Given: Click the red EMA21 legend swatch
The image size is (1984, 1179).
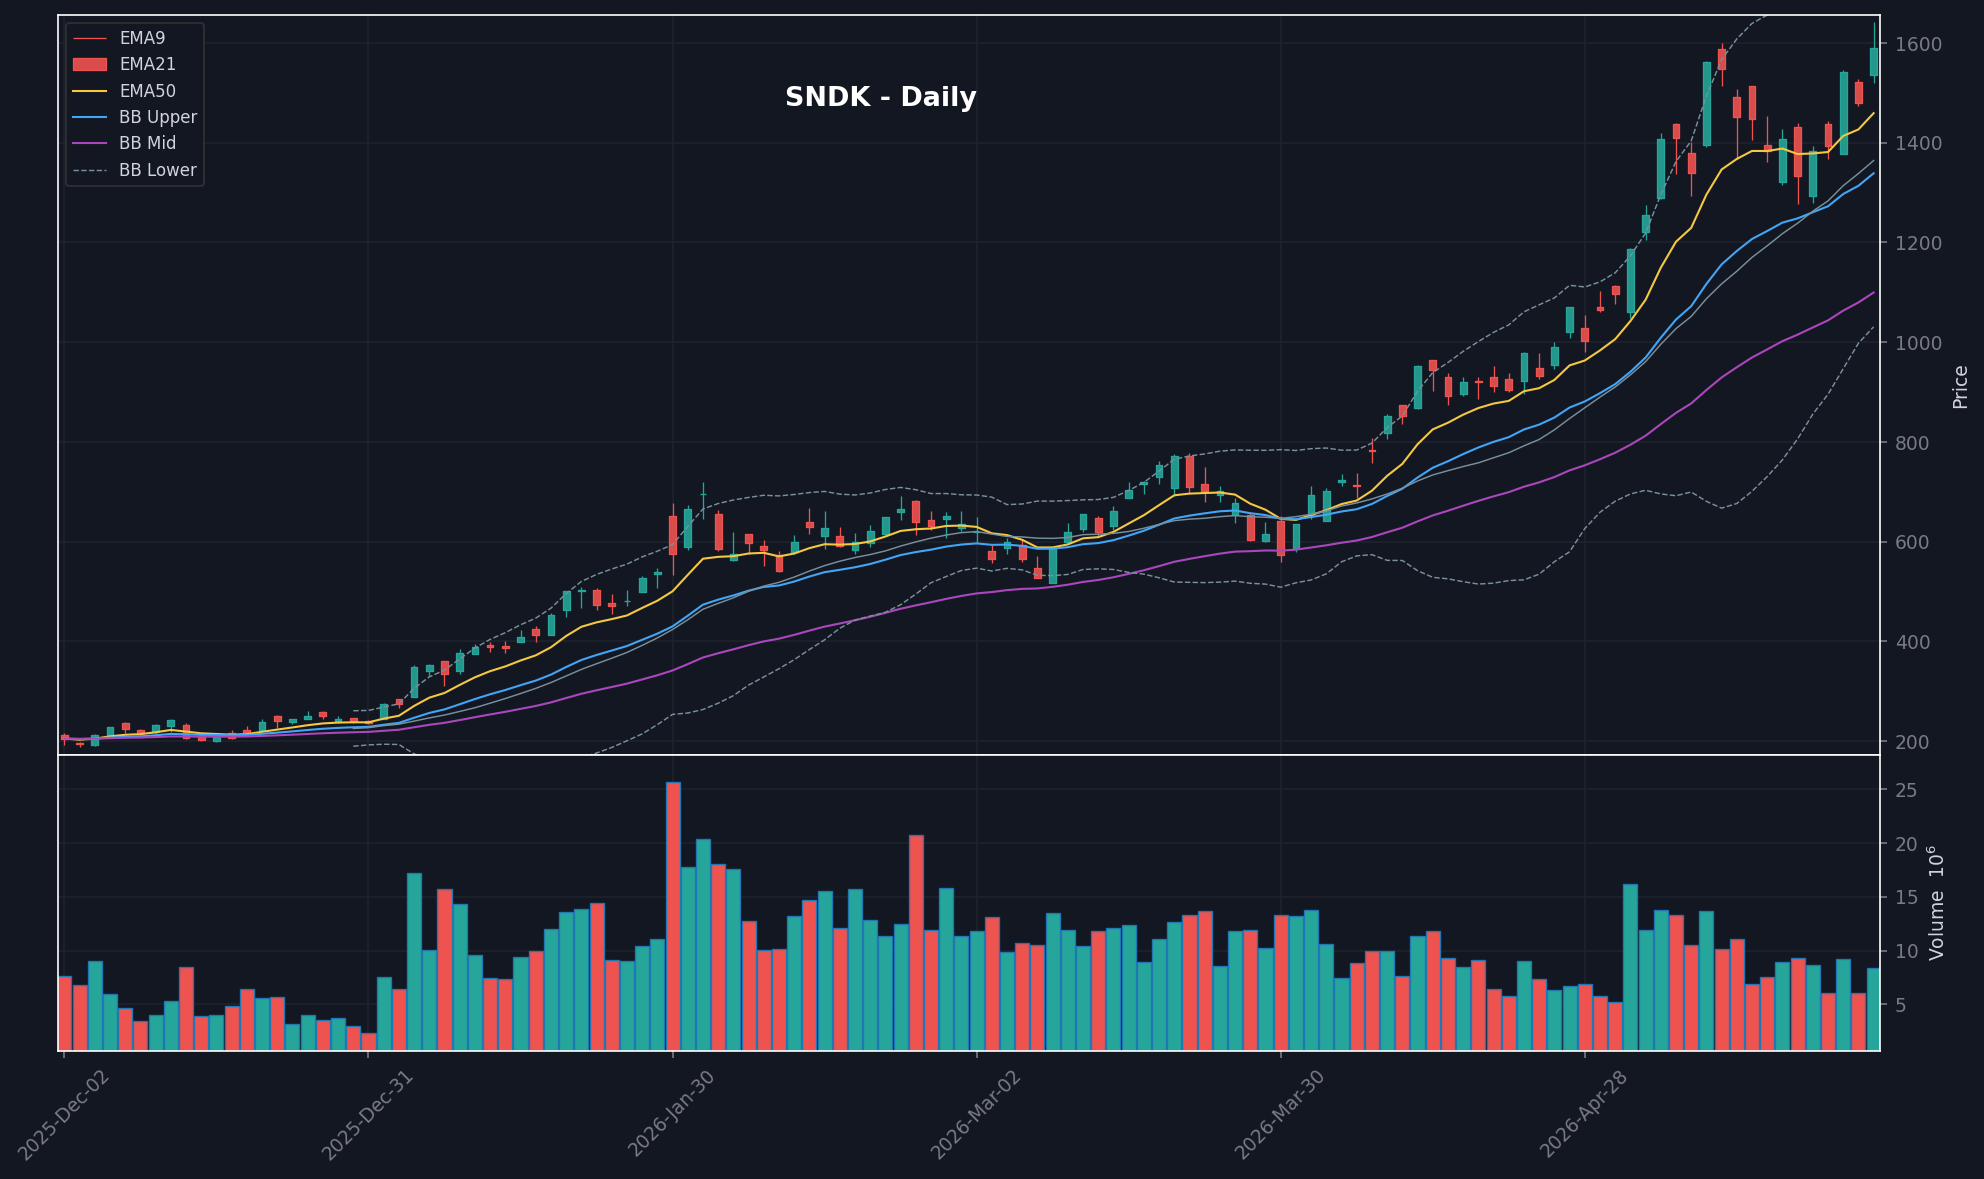Looking at the screenshot, I should click(90, 64).
